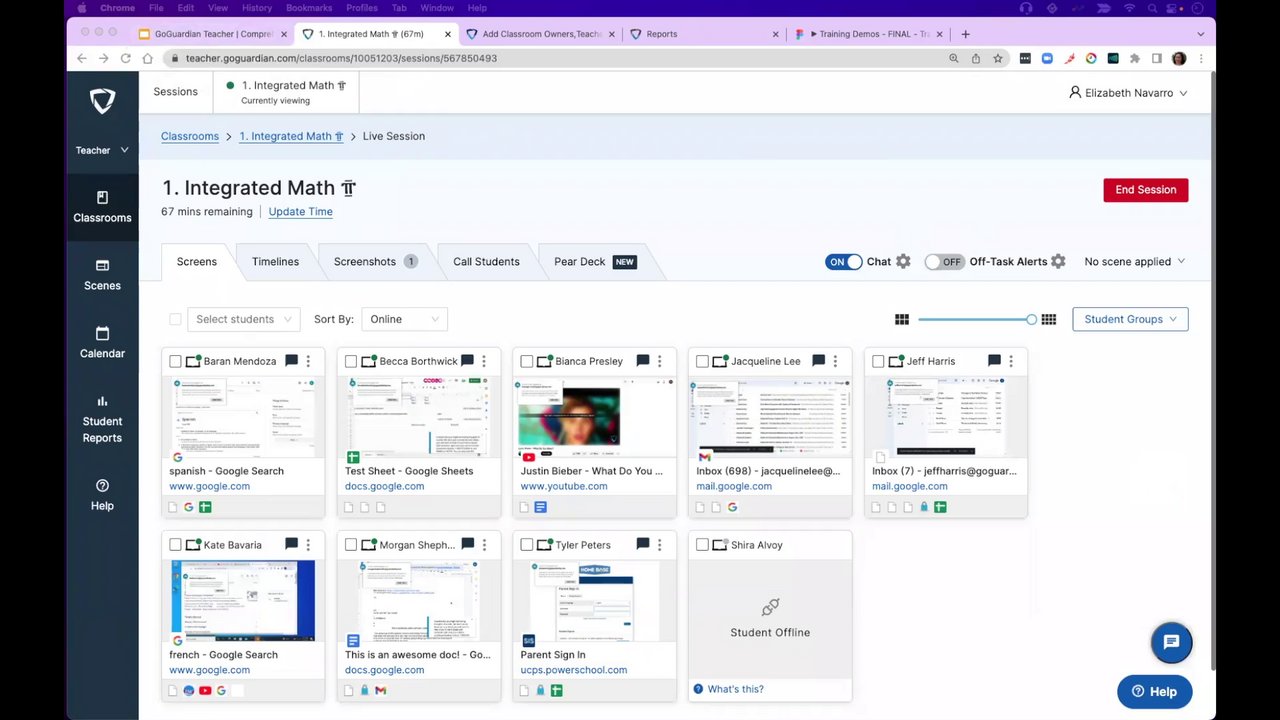Open Tyler Peters' more options menu

(660, 545)
